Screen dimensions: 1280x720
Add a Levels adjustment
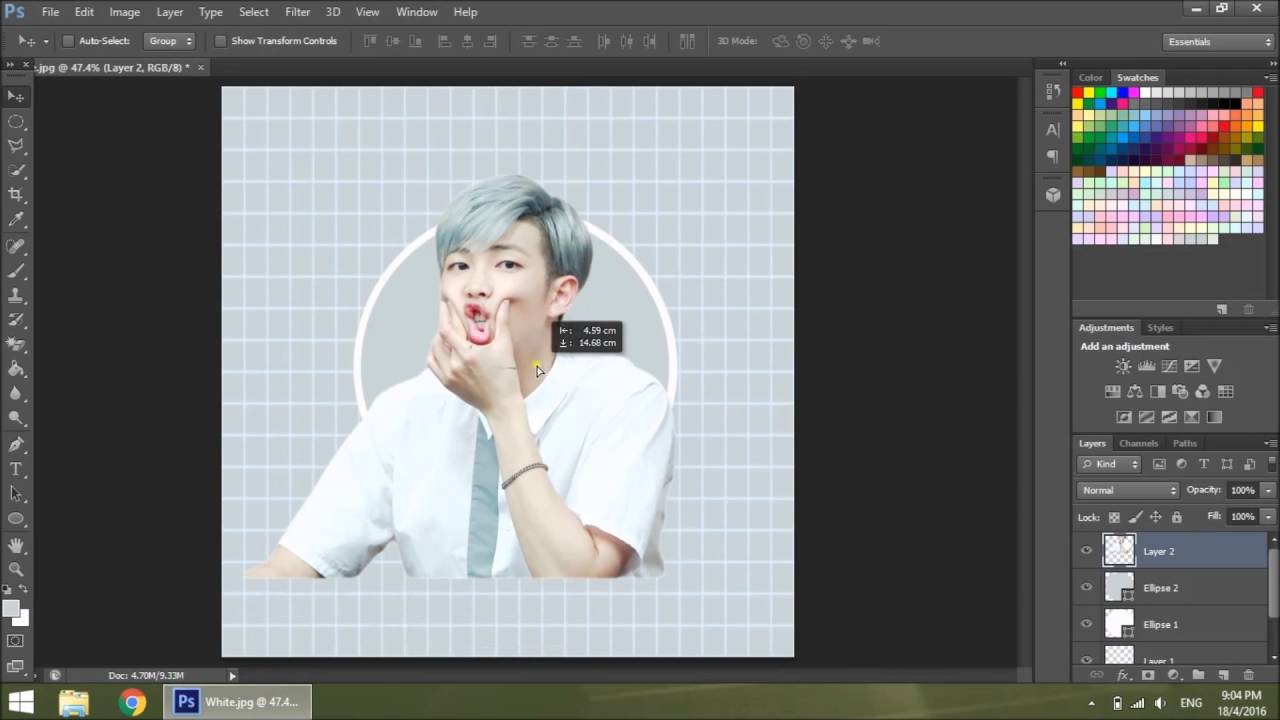[1146, 367]
